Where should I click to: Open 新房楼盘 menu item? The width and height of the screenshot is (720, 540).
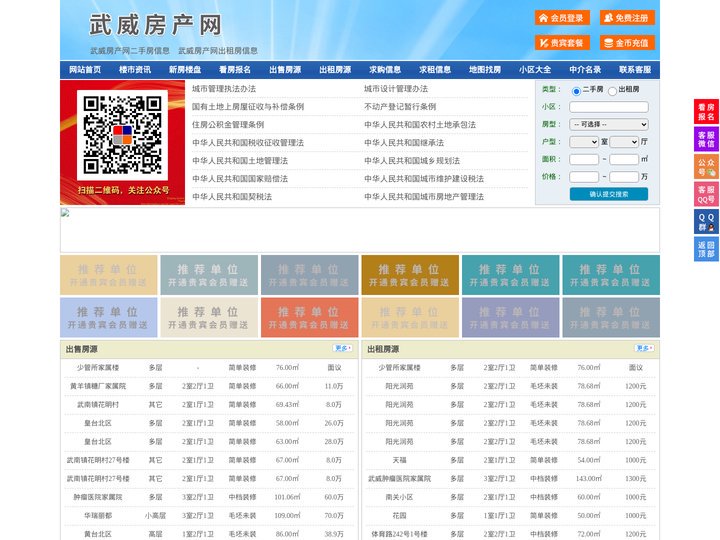[185, 70]
